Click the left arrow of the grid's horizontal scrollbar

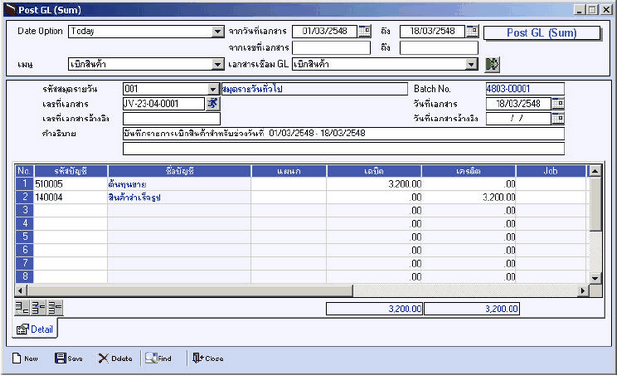(x=21, y=290)
